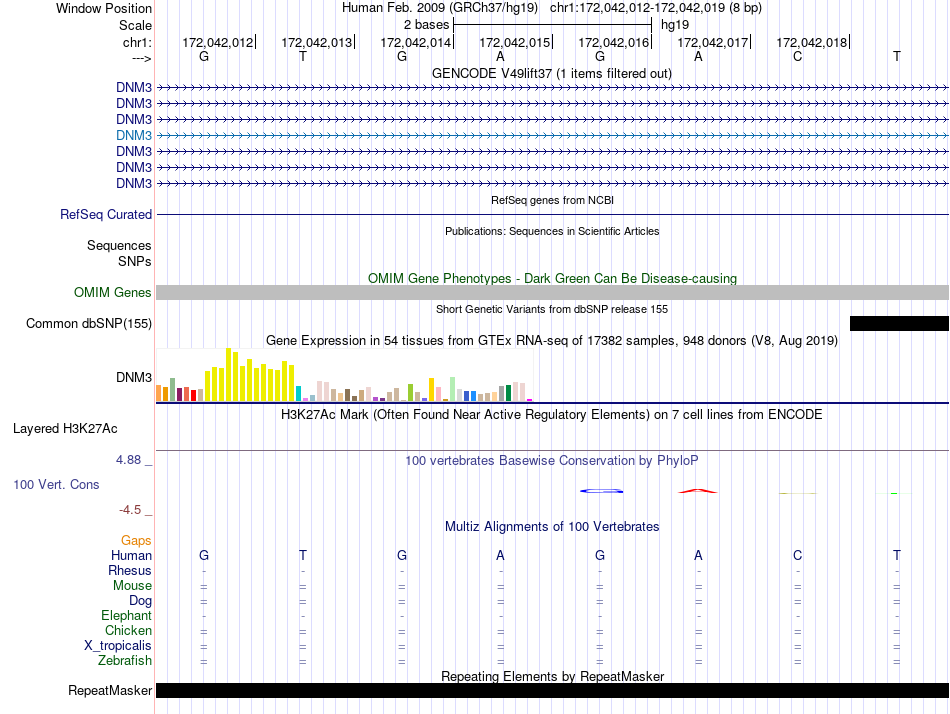Click the 'Human' alignment row label

tap(131, 555)
